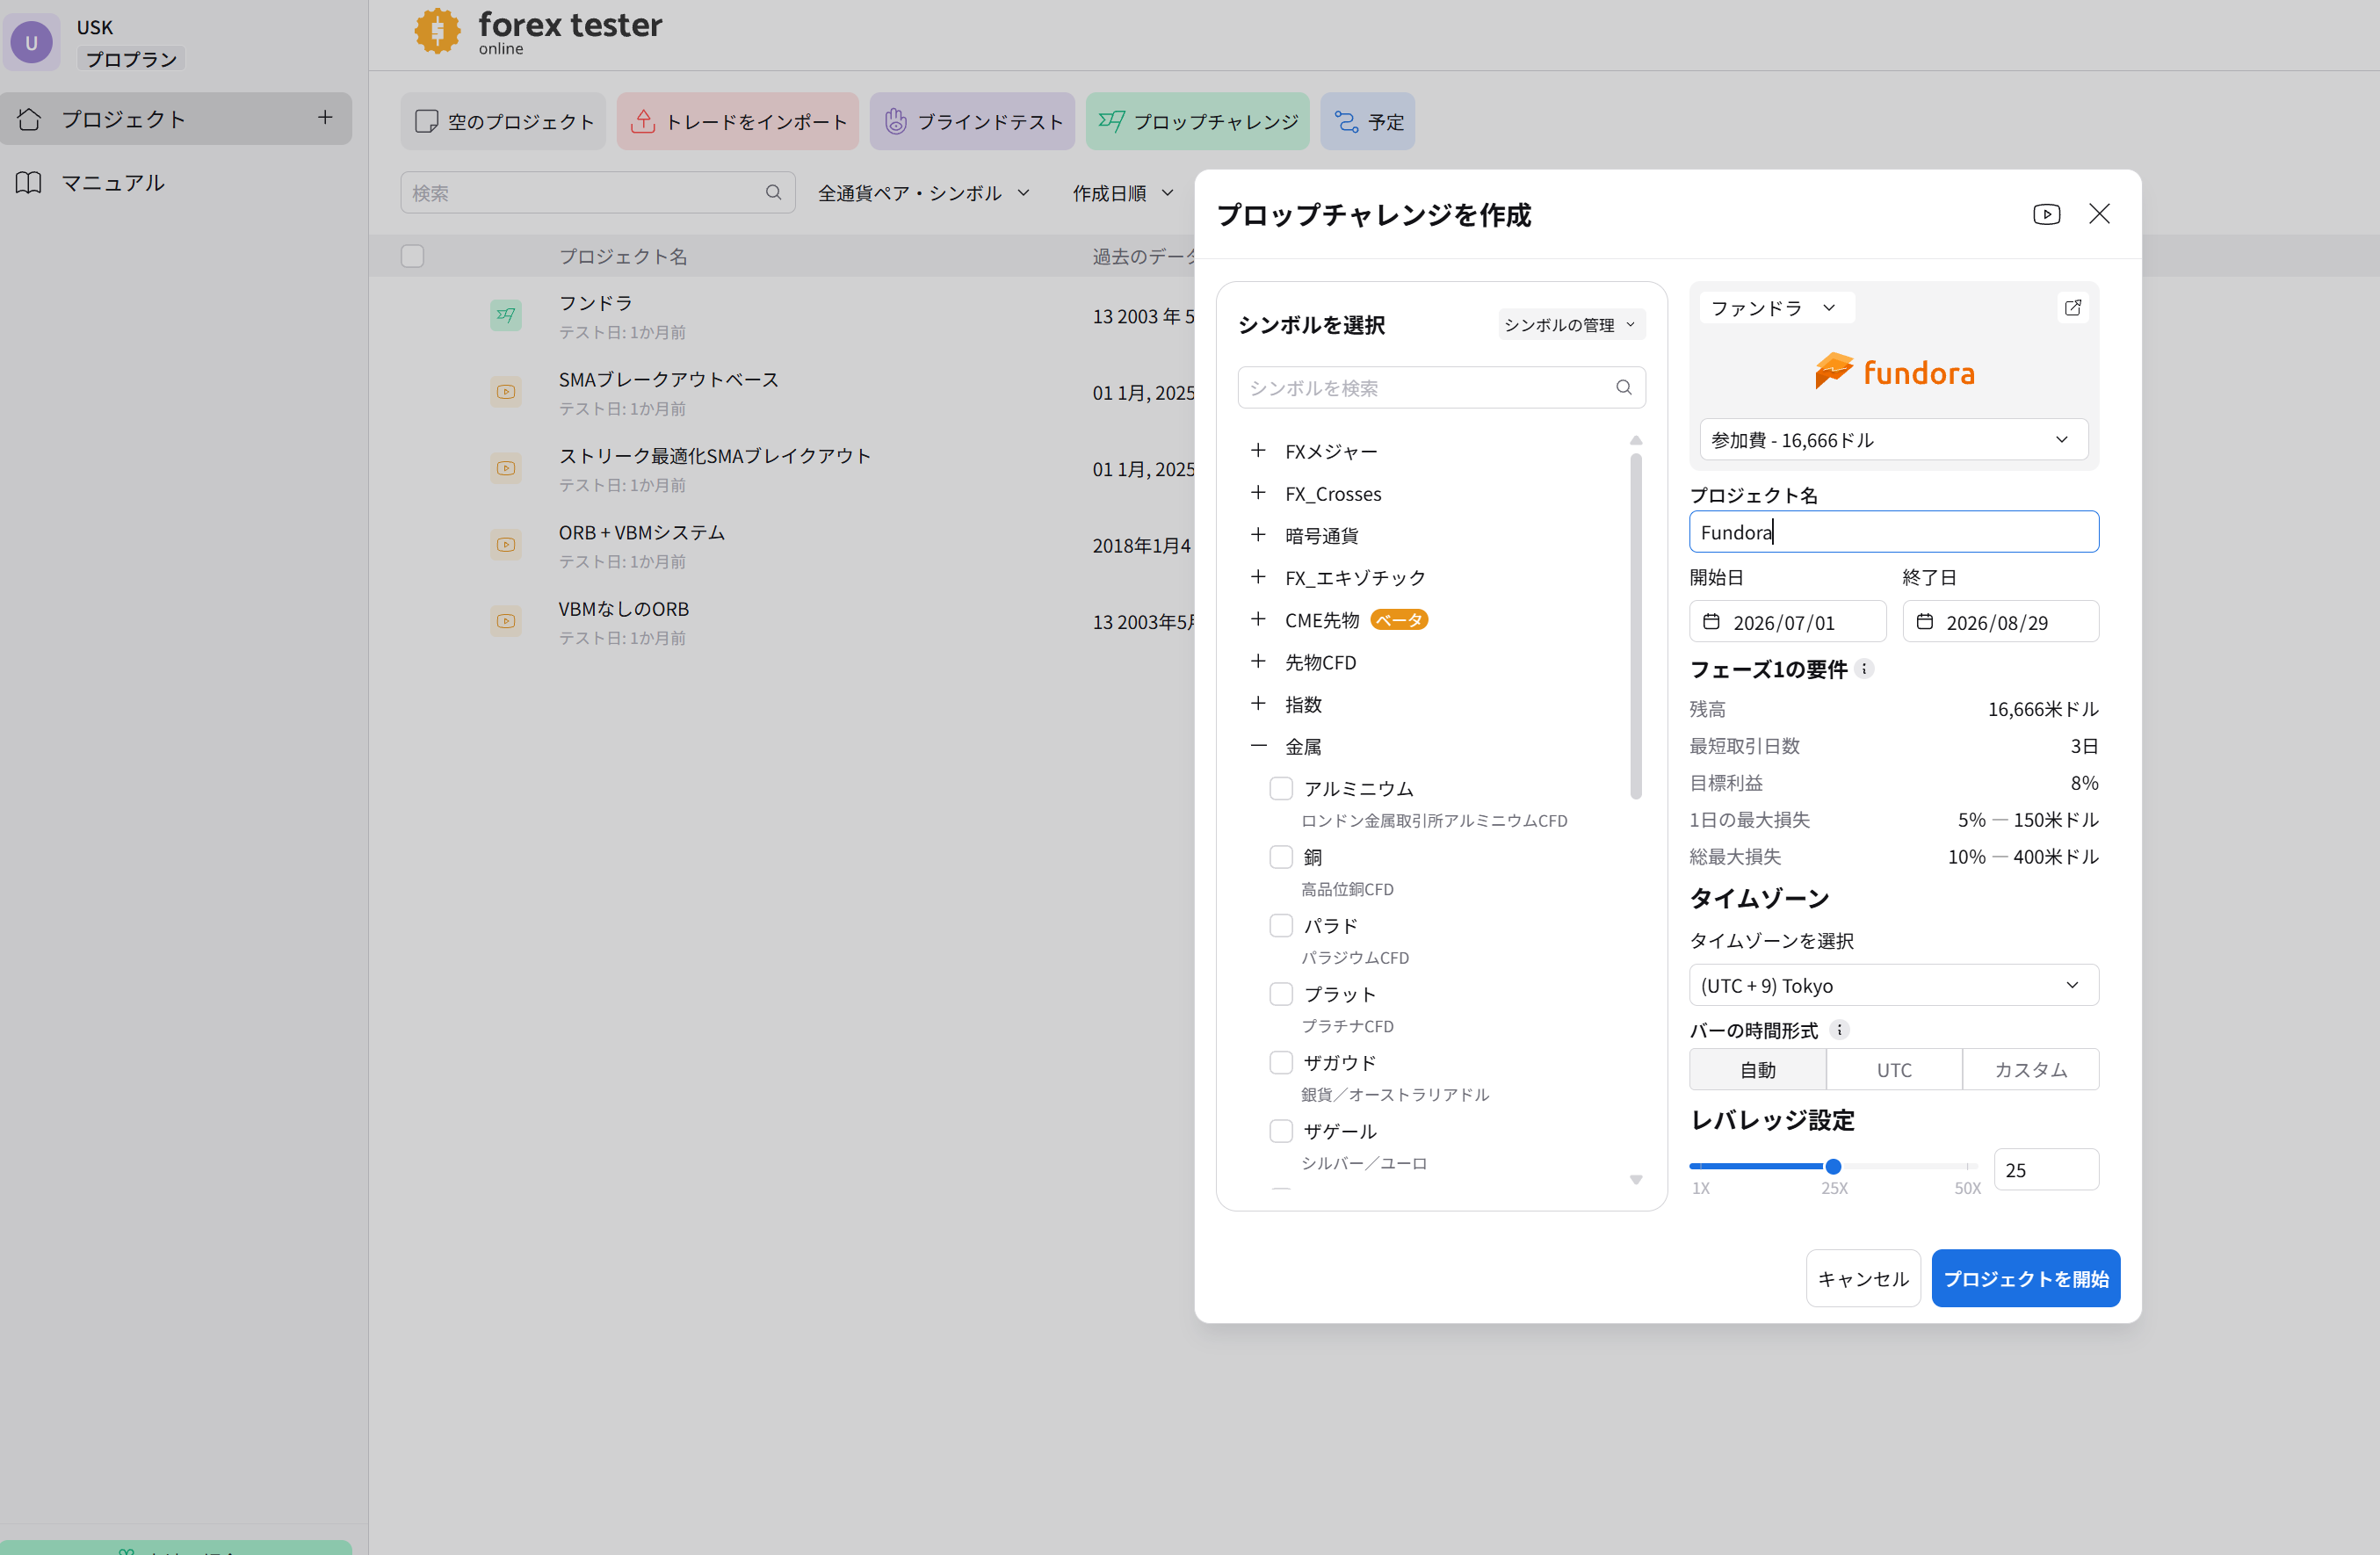Click プロジェクトを開始 button
The width and height of the screenshot is (2380, 1555).
click(x=2025, y=1278)
